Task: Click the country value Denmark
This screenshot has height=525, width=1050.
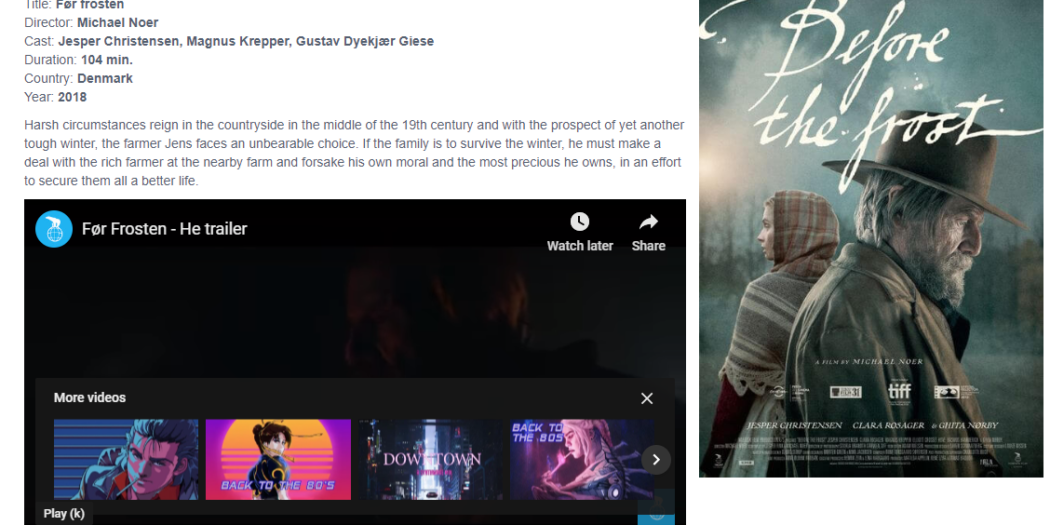Action: coord(105,79)
